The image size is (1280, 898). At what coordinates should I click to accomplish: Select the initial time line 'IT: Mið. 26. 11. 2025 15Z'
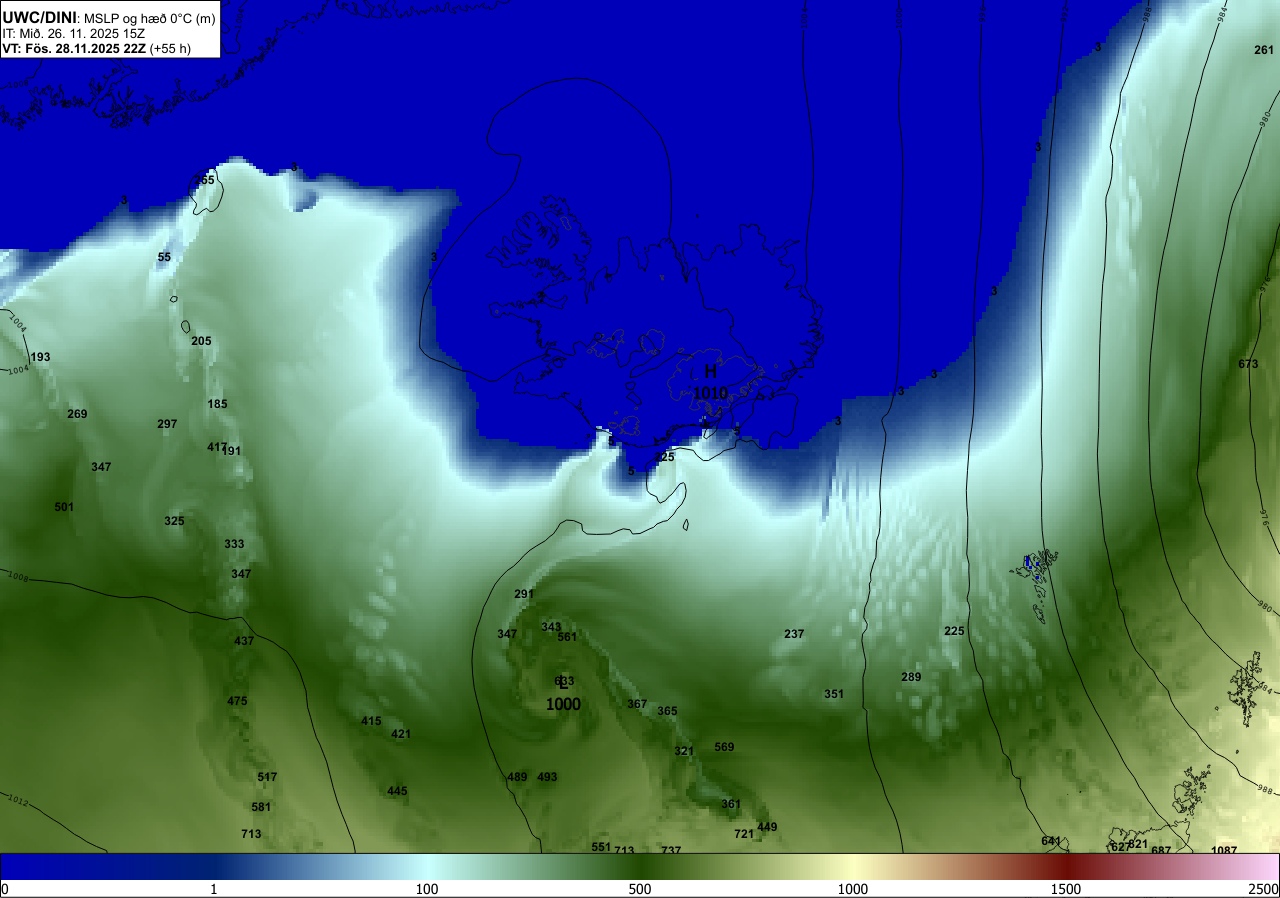73,33
